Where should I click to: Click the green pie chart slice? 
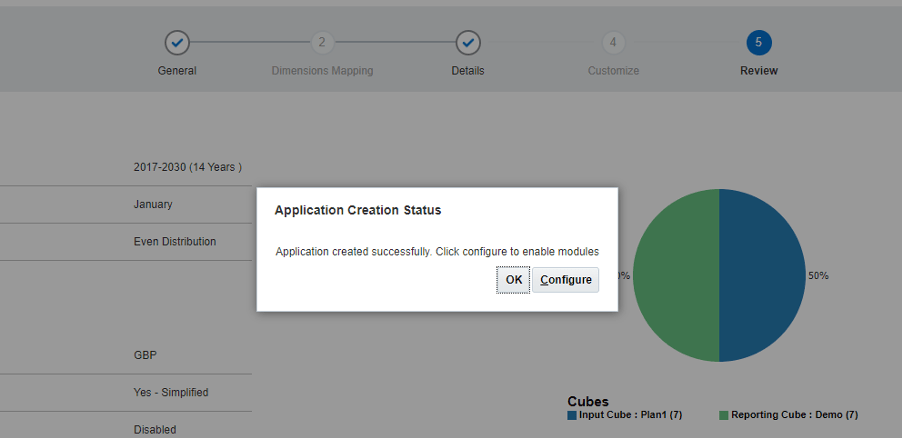tap(675, 275)
